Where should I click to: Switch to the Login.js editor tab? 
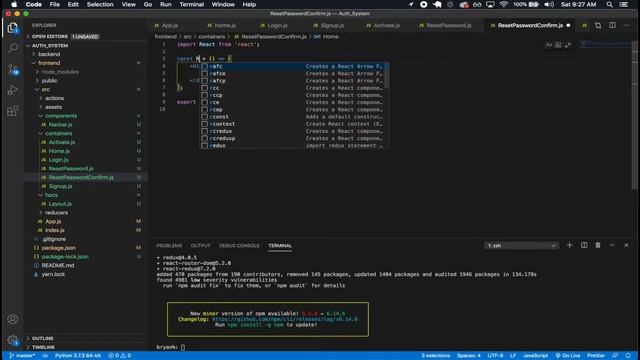click(278, 25)
